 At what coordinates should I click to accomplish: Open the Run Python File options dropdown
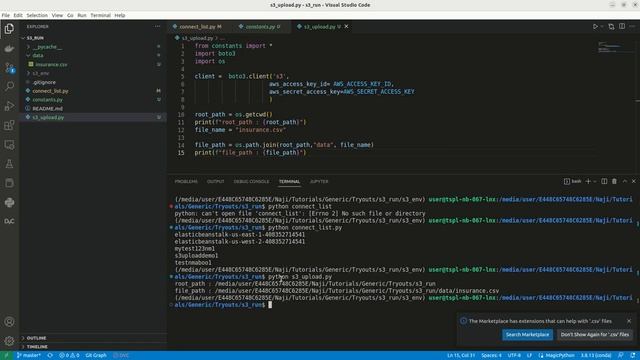point(602,27)
